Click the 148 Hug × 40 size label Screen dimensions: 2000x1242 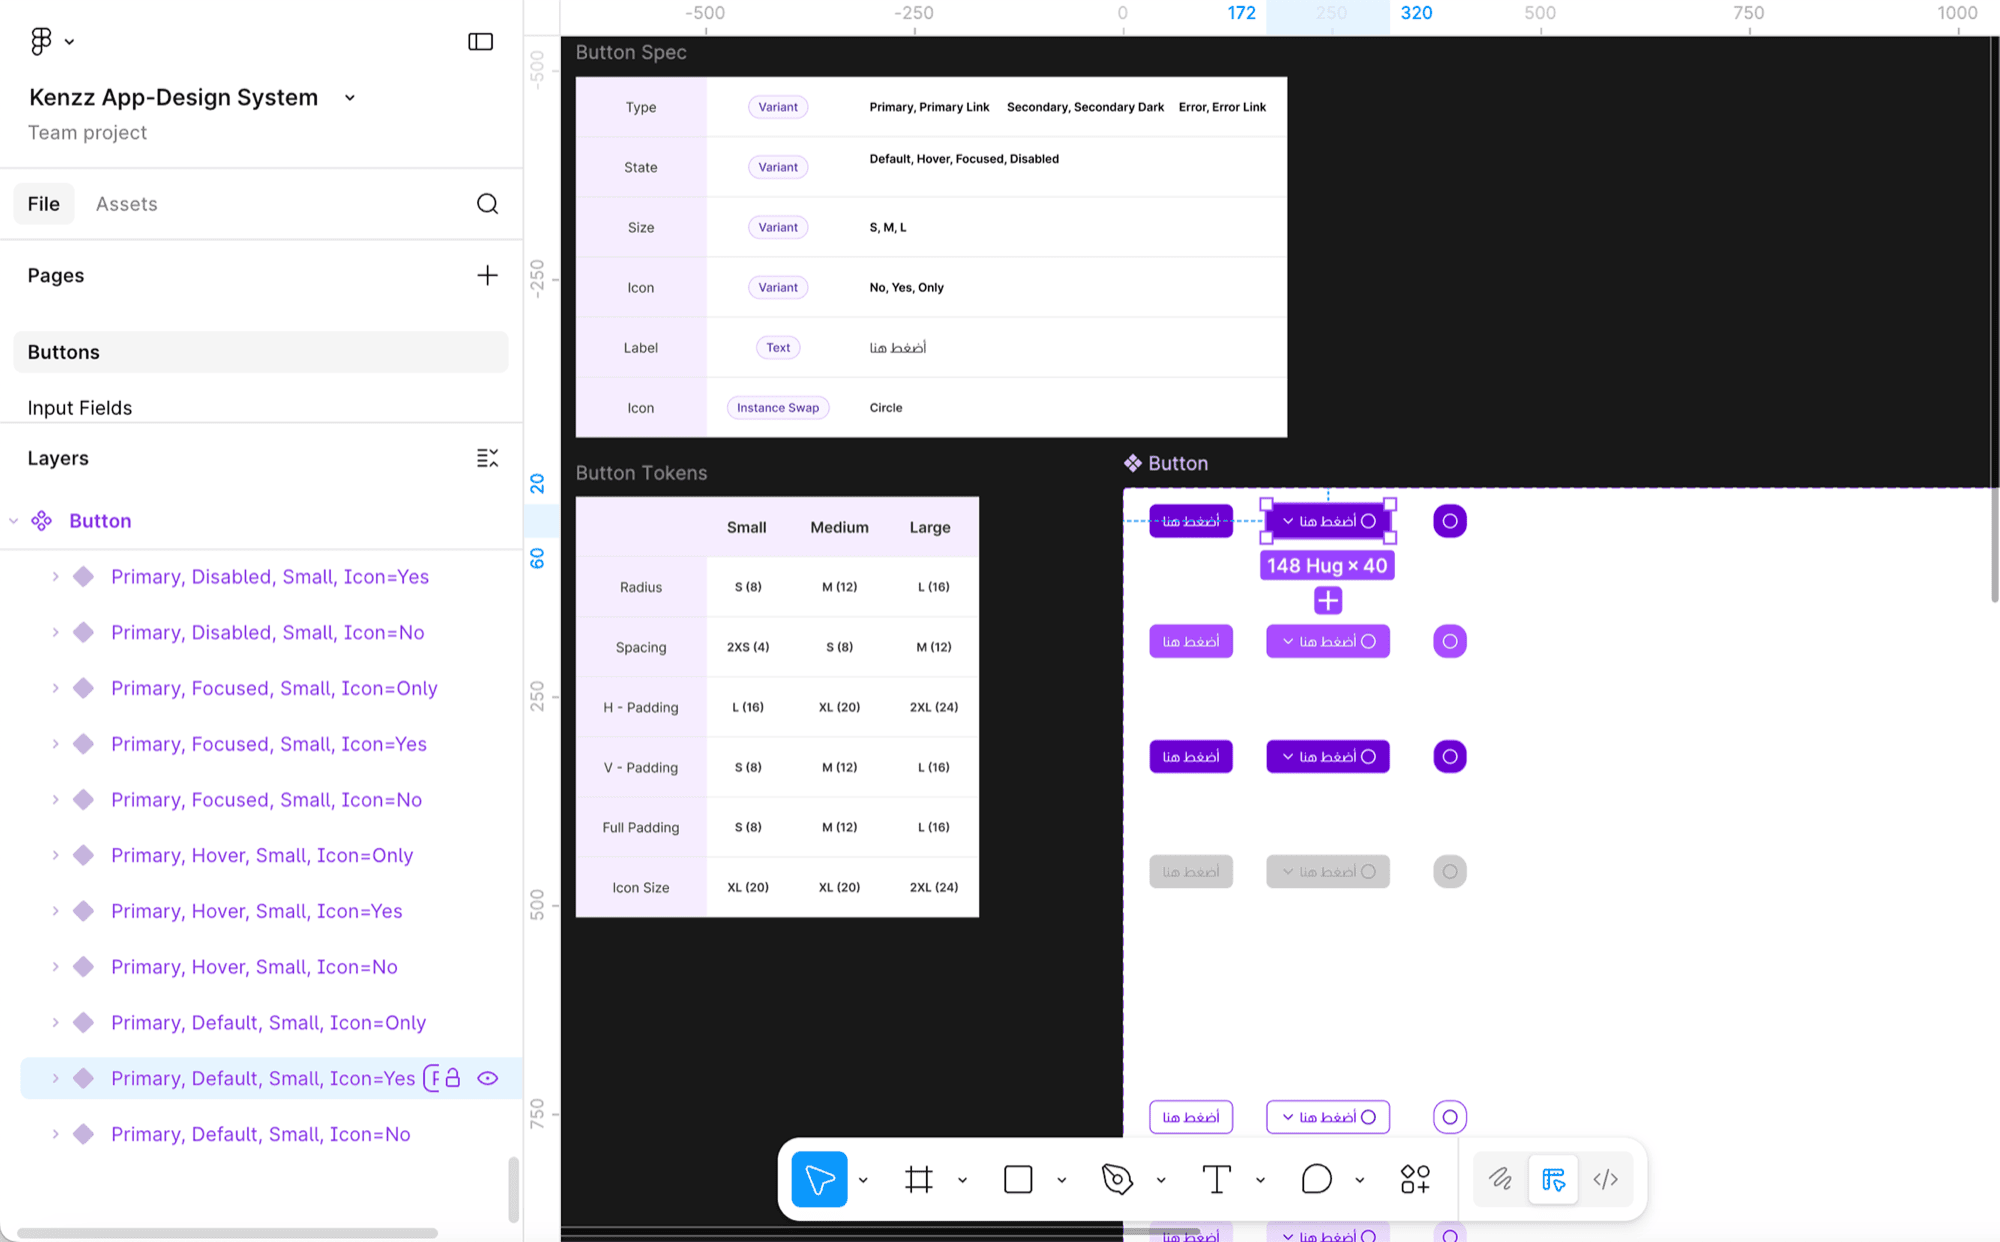pos(1327,566)
